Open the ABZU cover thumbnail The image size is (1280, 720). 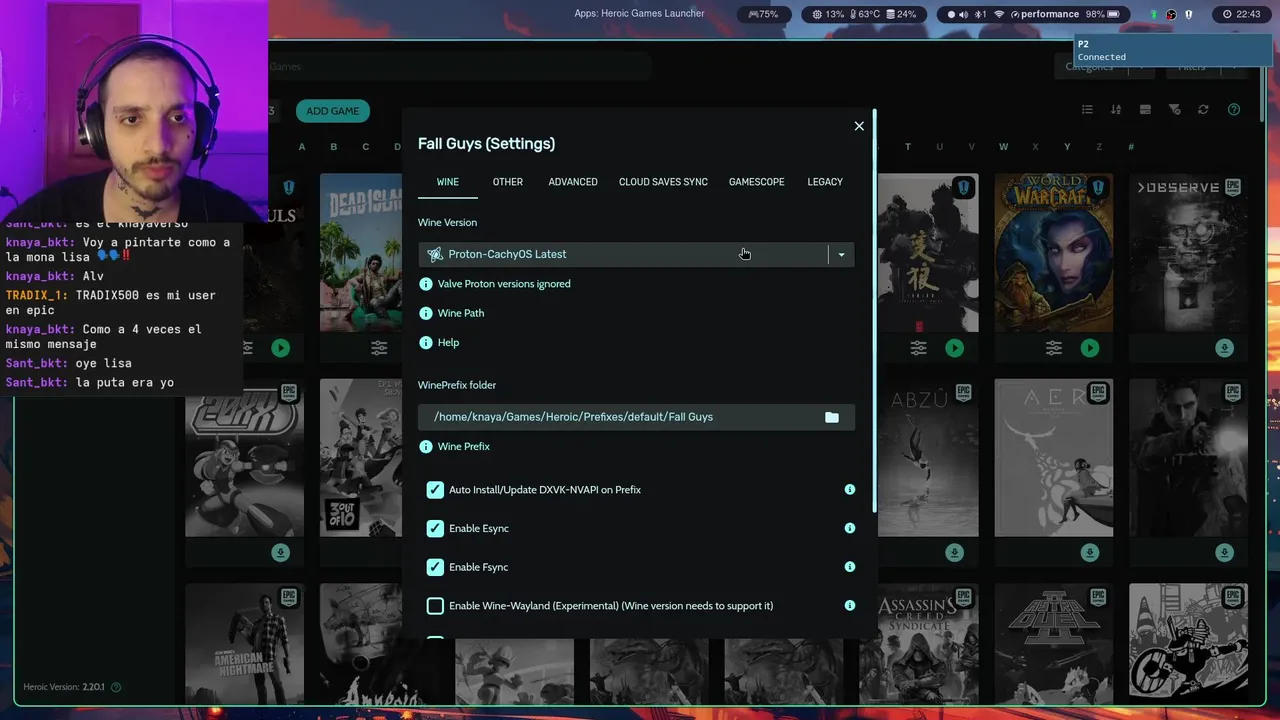point(929,458)
